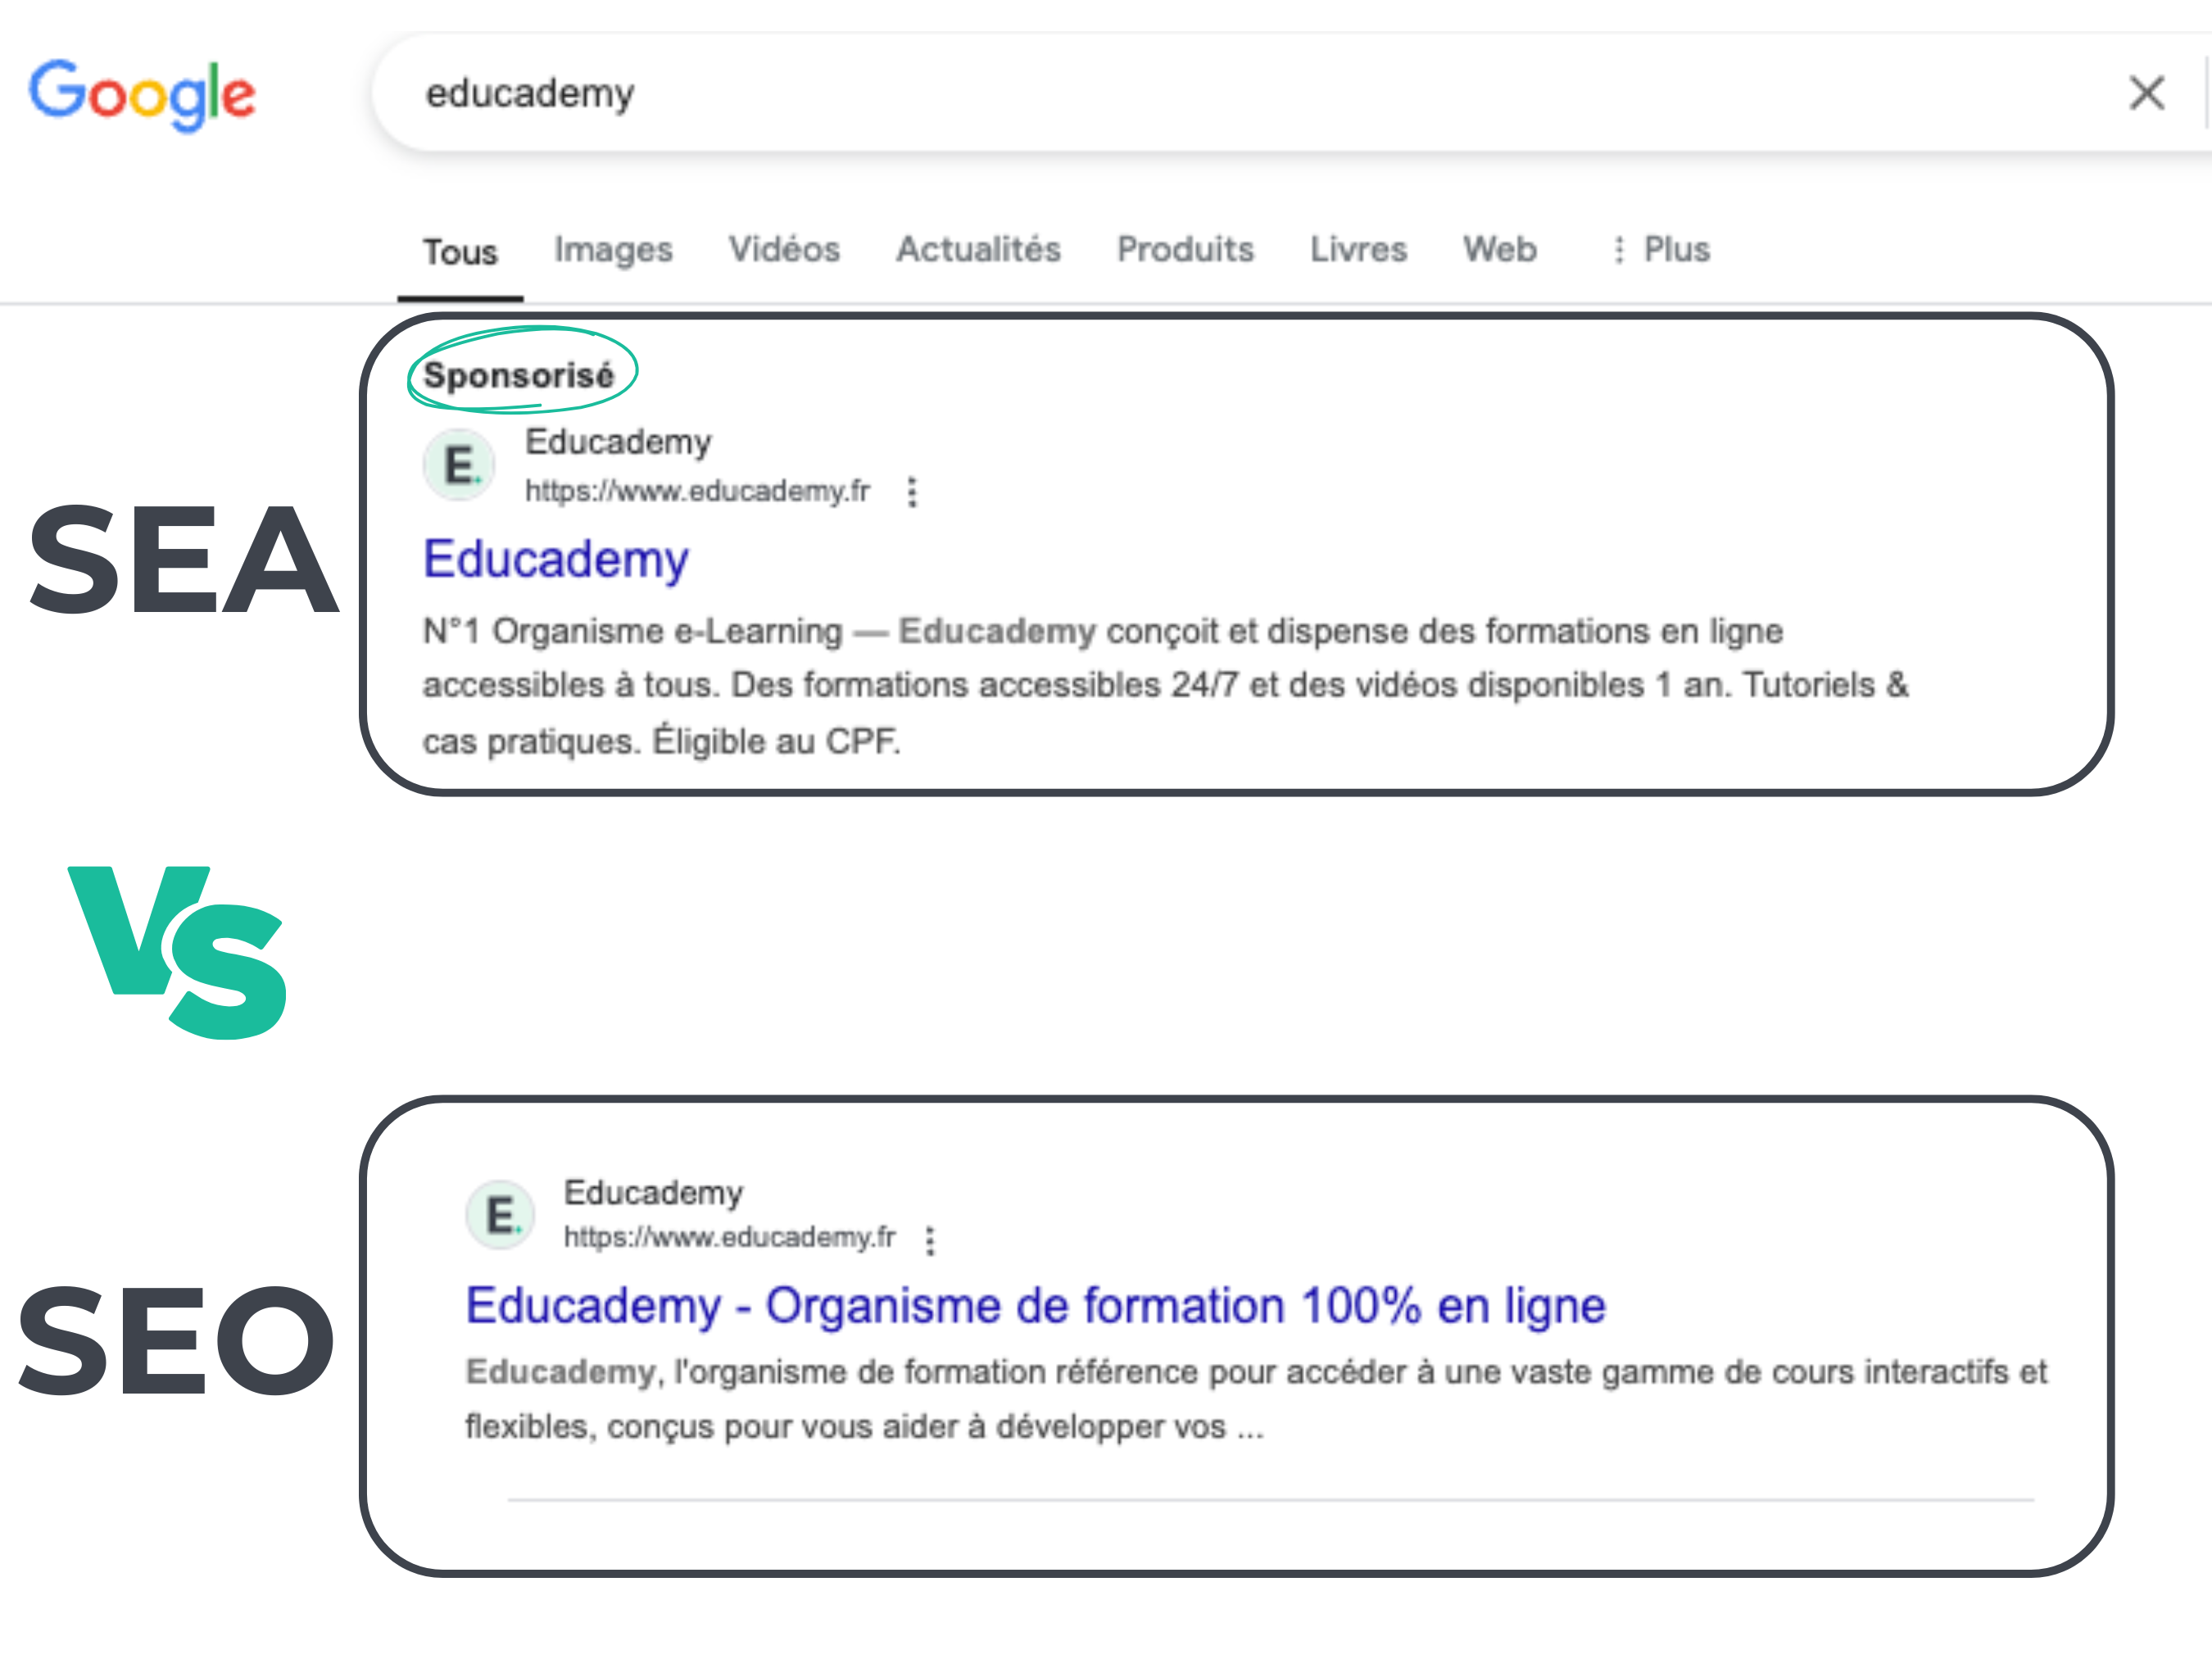This screenshot has width=2212, height=1659.
Task: Clear the search query with the X
Action: click(x=2146, y=93)
